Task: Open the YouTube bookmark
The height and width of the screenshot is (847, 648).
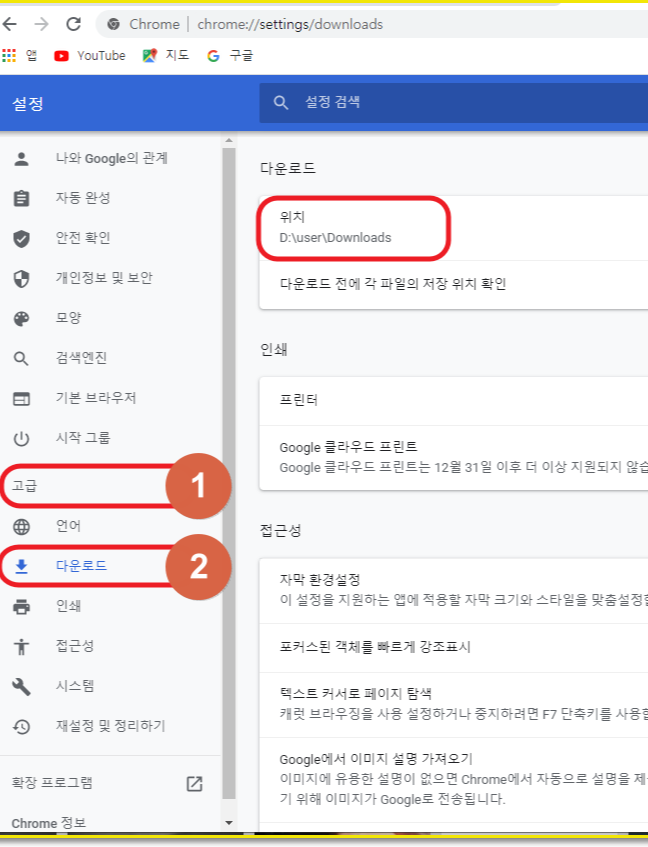Action: pyautogui.click(x=89, y=56)
